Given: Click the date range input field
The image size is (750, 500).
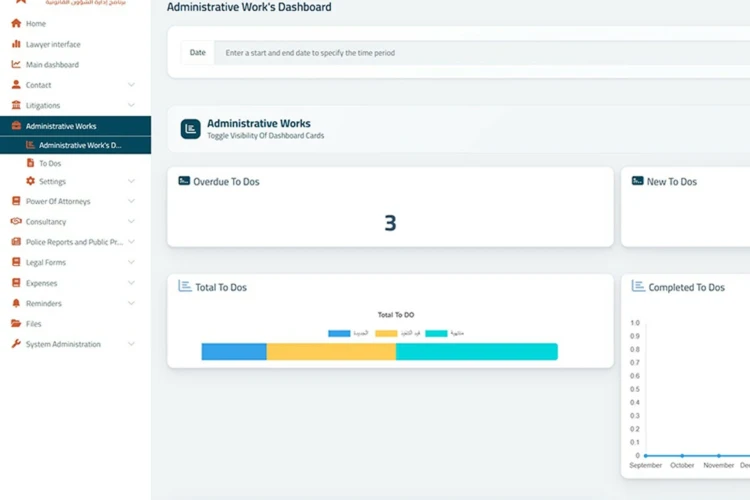Looking at the screenshot, I should pos(482,53).
